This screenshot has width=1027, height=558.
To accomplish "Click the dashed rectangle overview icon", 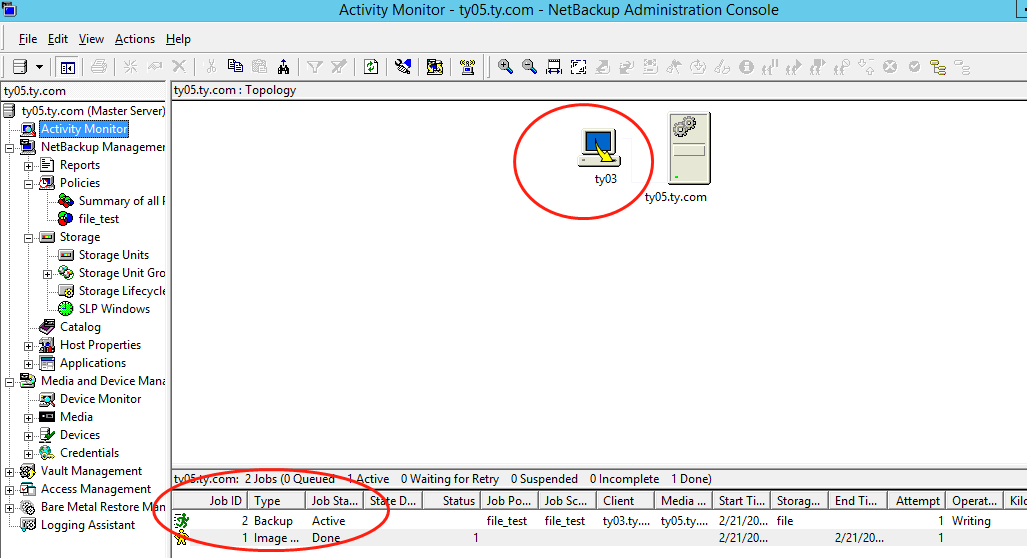I will (578, 66).
